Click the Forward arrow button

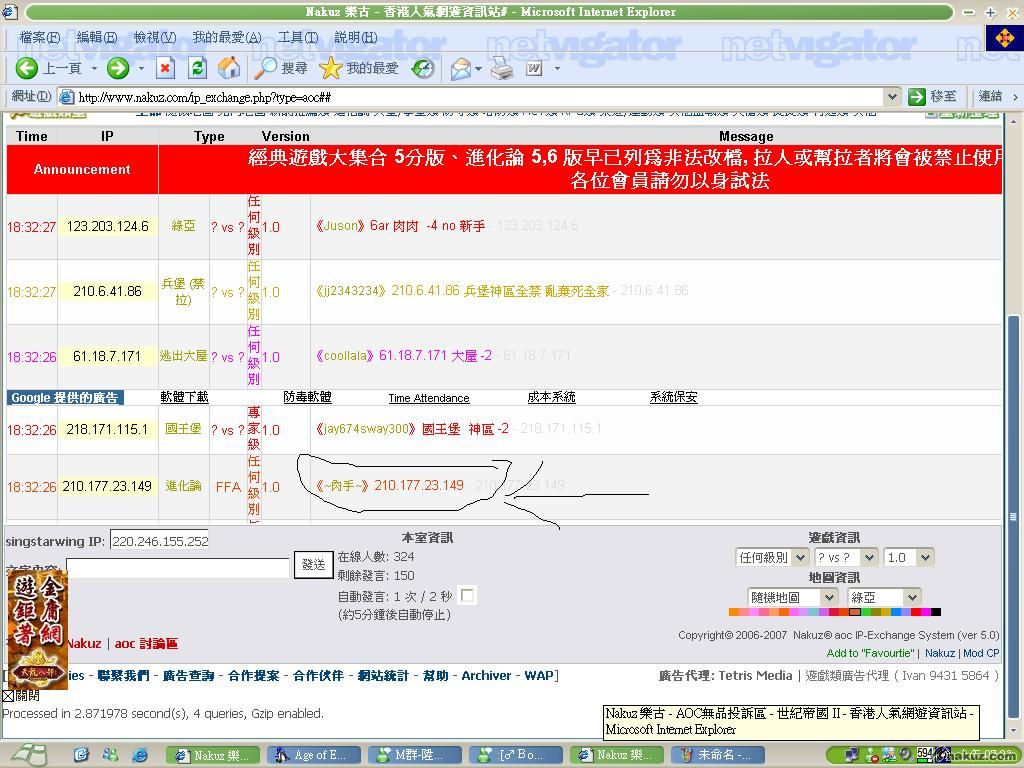coord(118,68)
